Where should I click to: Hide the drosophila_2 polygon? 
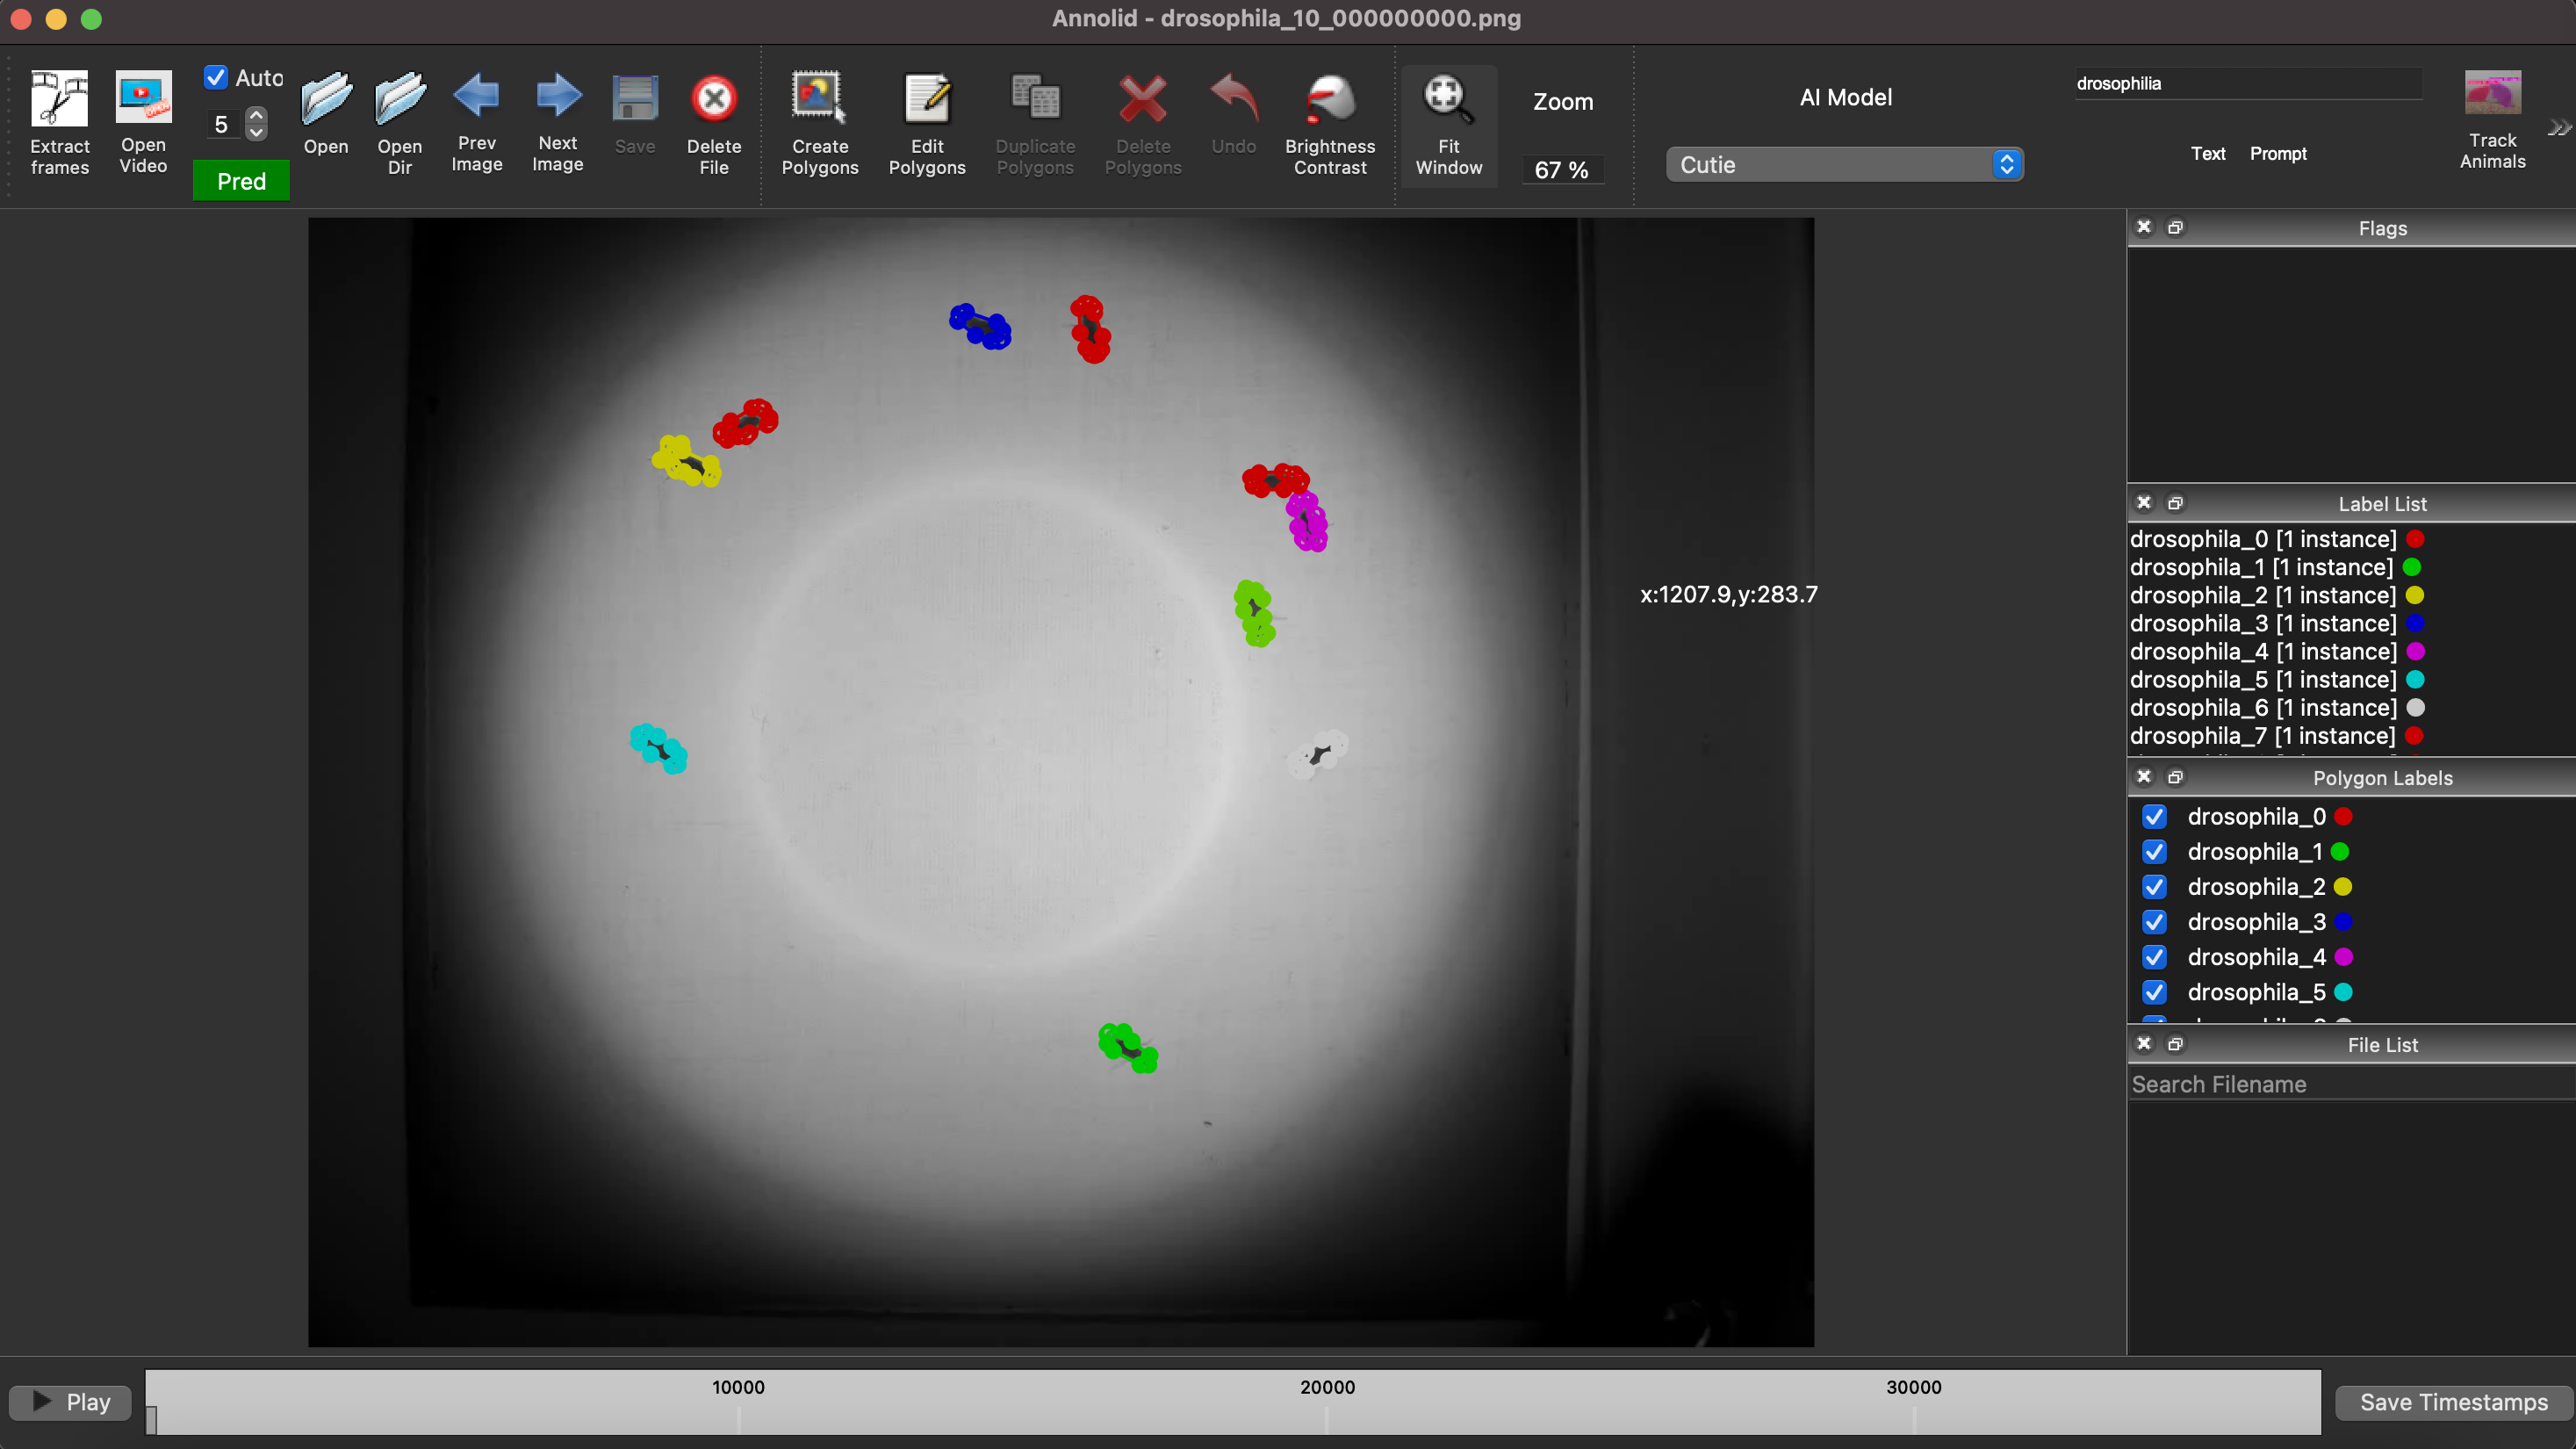[2155, 887]
